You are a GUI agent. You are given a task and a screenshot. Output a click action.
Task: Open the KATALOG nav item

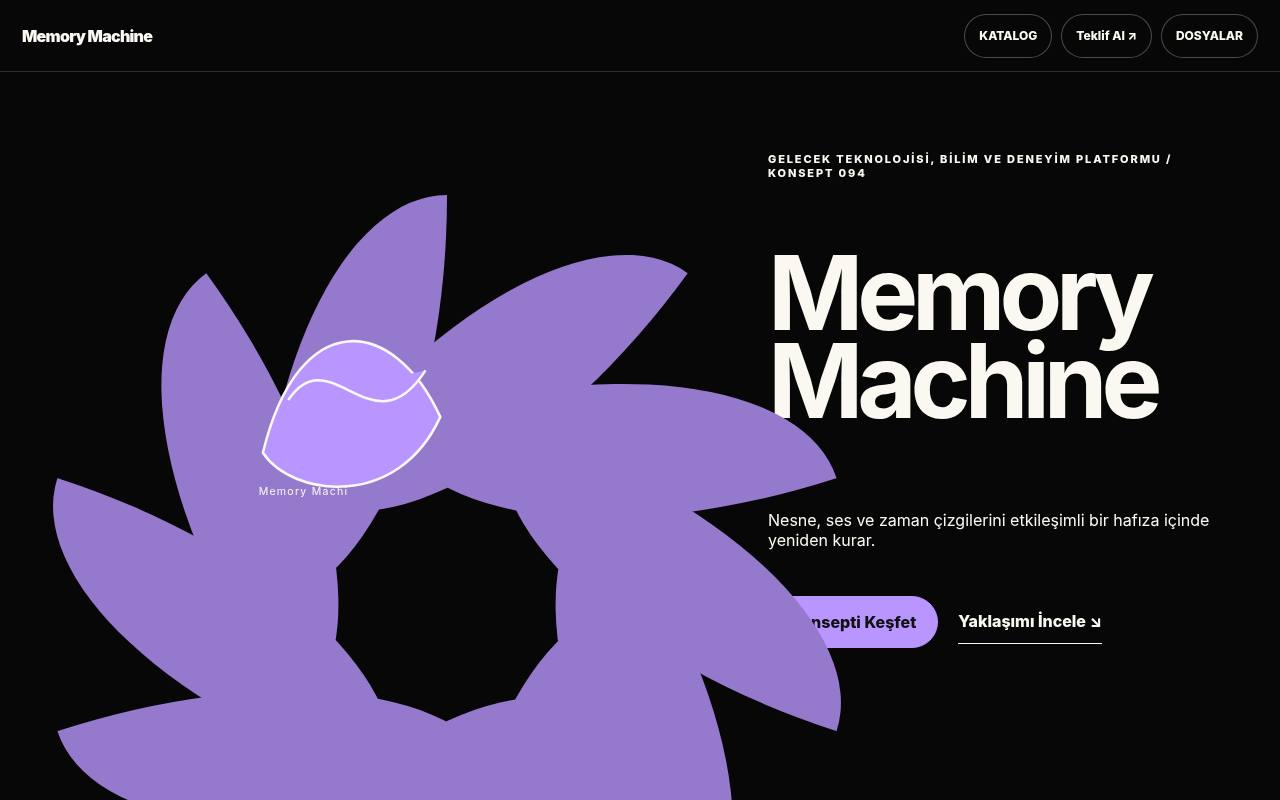[x=1007, y=36]
